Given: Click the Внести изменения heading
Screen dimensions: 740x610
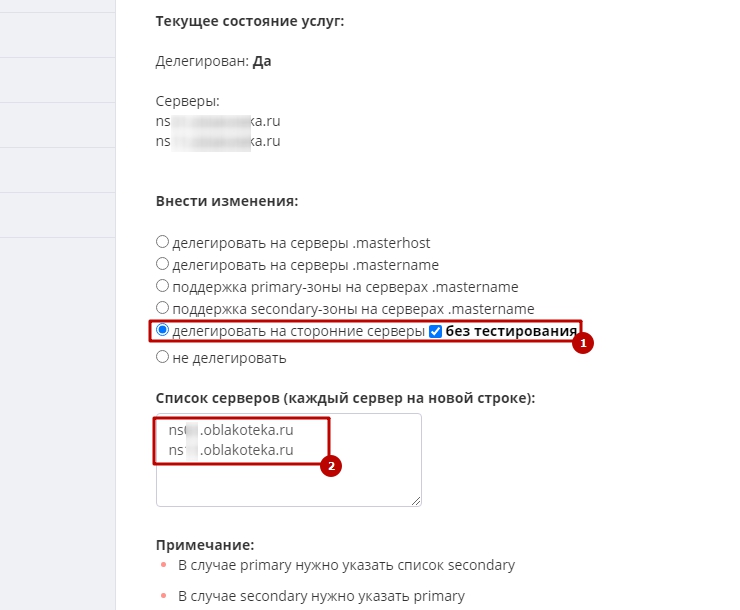Looking at the screenshot, I should coord(227,201).
